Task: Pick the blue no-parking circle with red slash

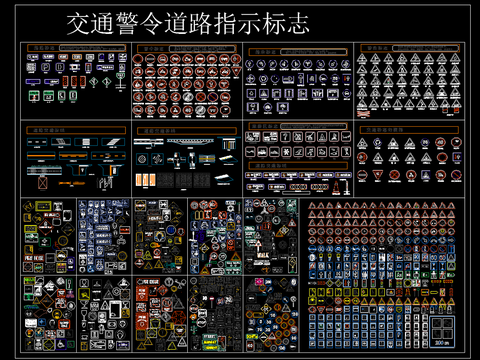Action: (x=213, y=97)
